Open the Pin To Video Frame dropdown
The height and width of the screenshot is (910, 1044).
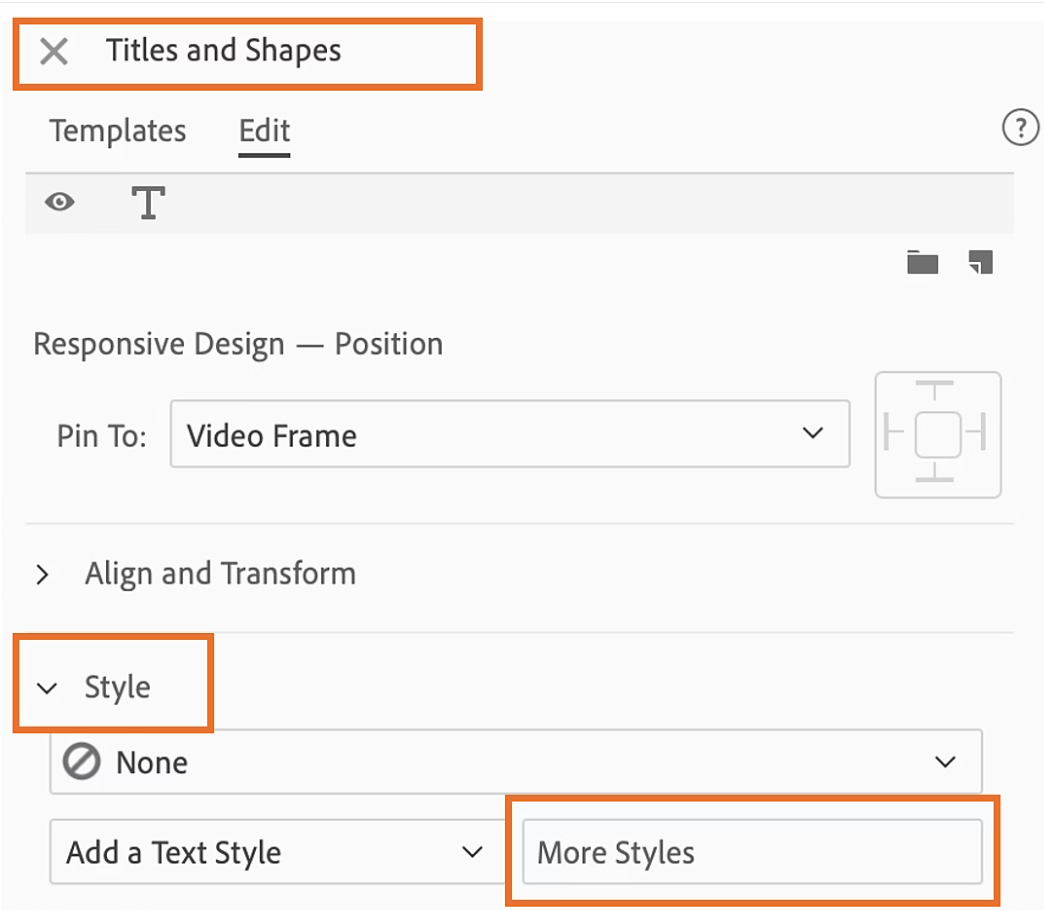[x=509, y=434]
